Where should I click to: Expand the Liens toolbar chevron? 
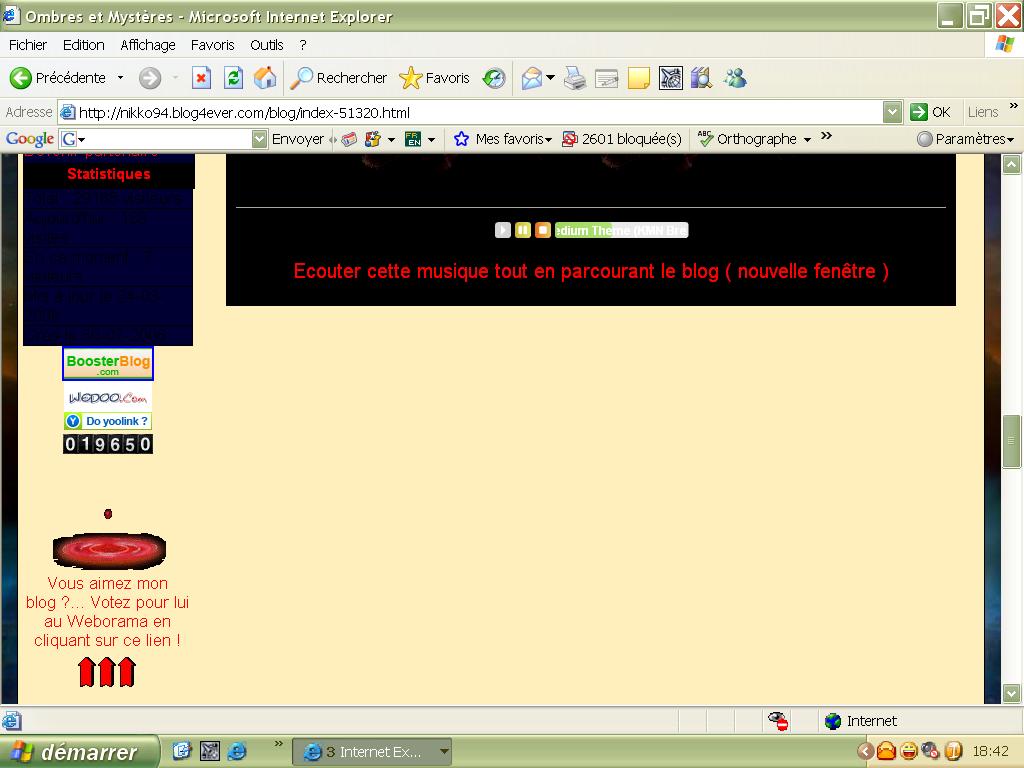coord(1014,106)
